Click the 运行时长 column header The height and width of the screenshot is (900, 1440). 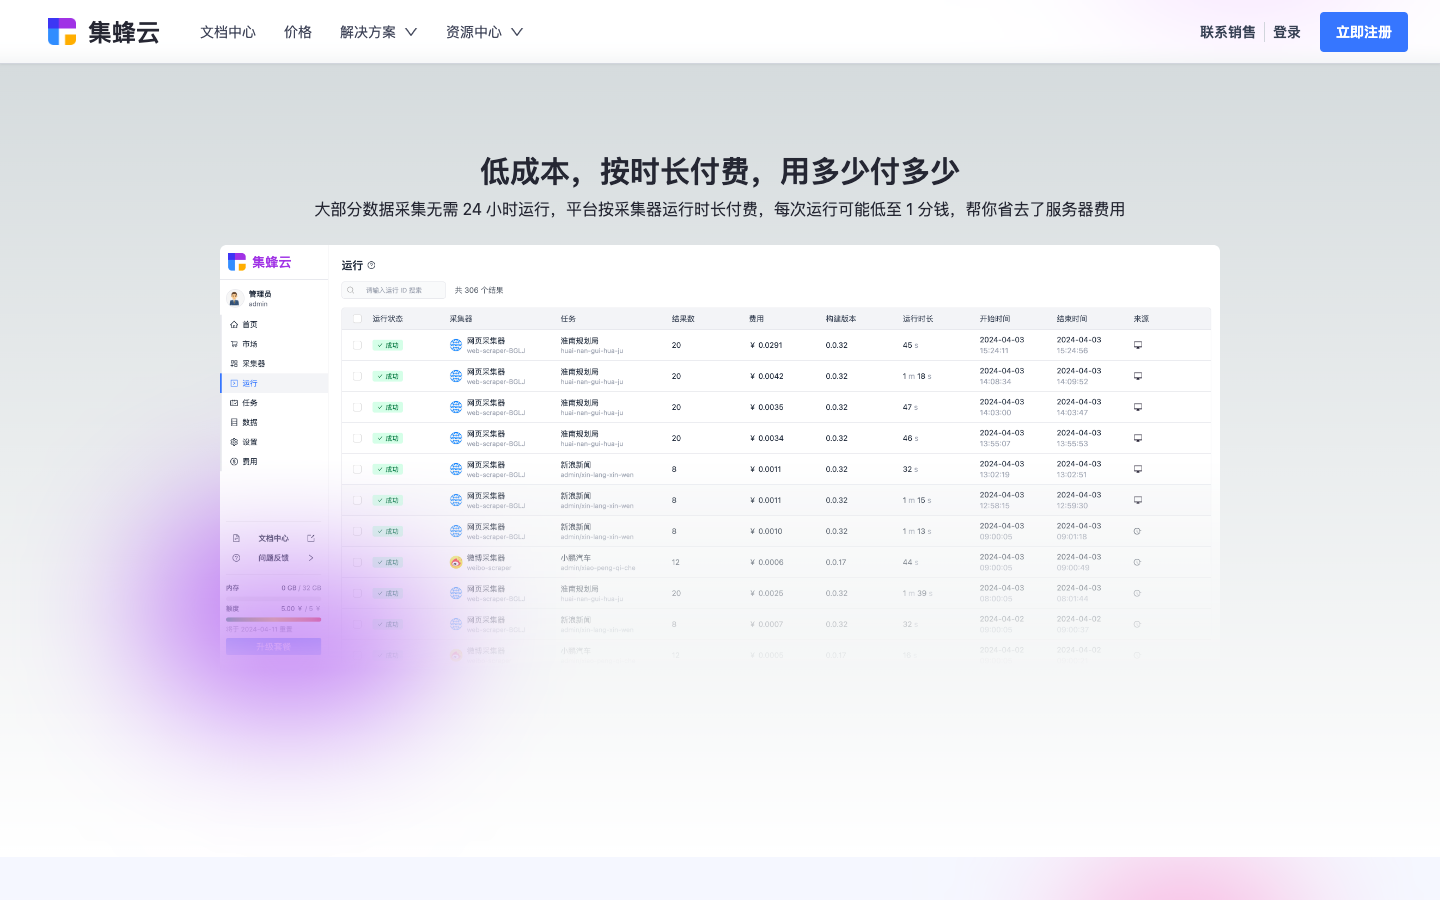[x=918, y=319]
